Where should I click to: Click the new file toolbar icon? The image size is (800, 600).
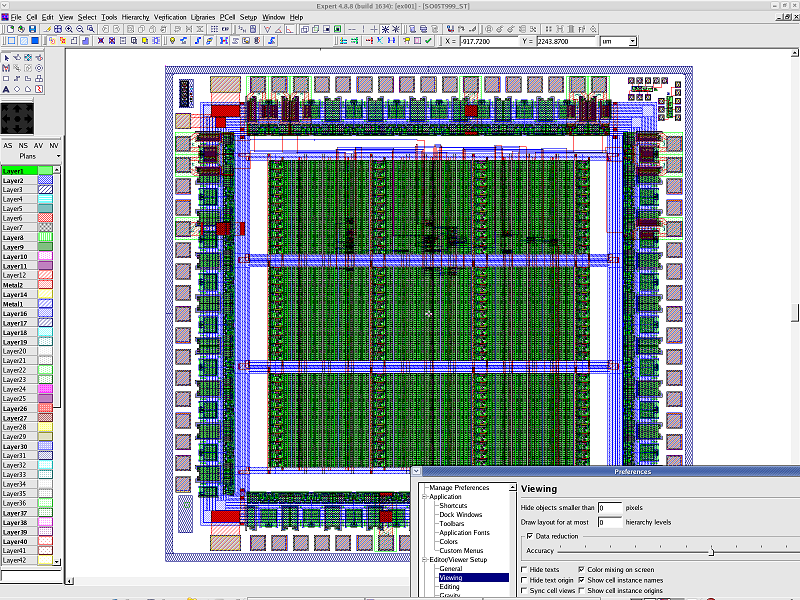(9, 29)
